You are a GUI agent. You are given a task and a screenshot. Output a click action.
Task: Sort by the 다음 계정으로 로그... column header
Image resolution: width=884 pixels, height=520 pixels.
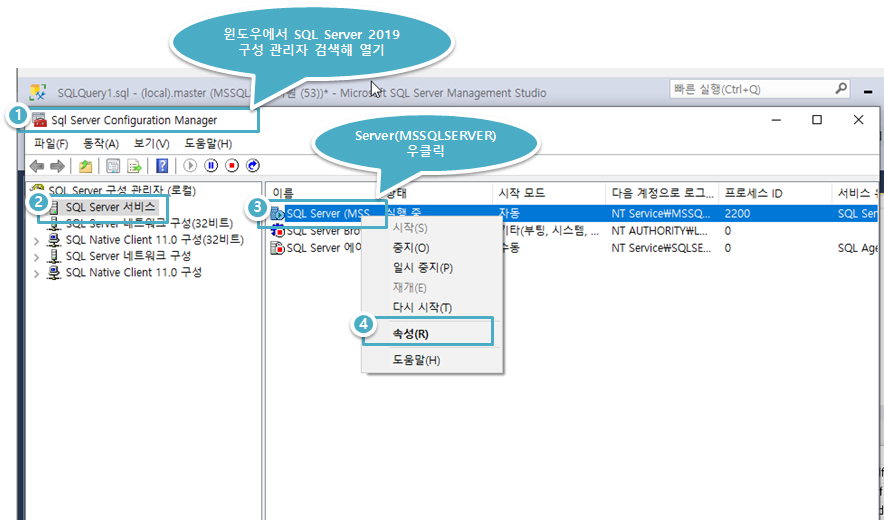[662, 193]
